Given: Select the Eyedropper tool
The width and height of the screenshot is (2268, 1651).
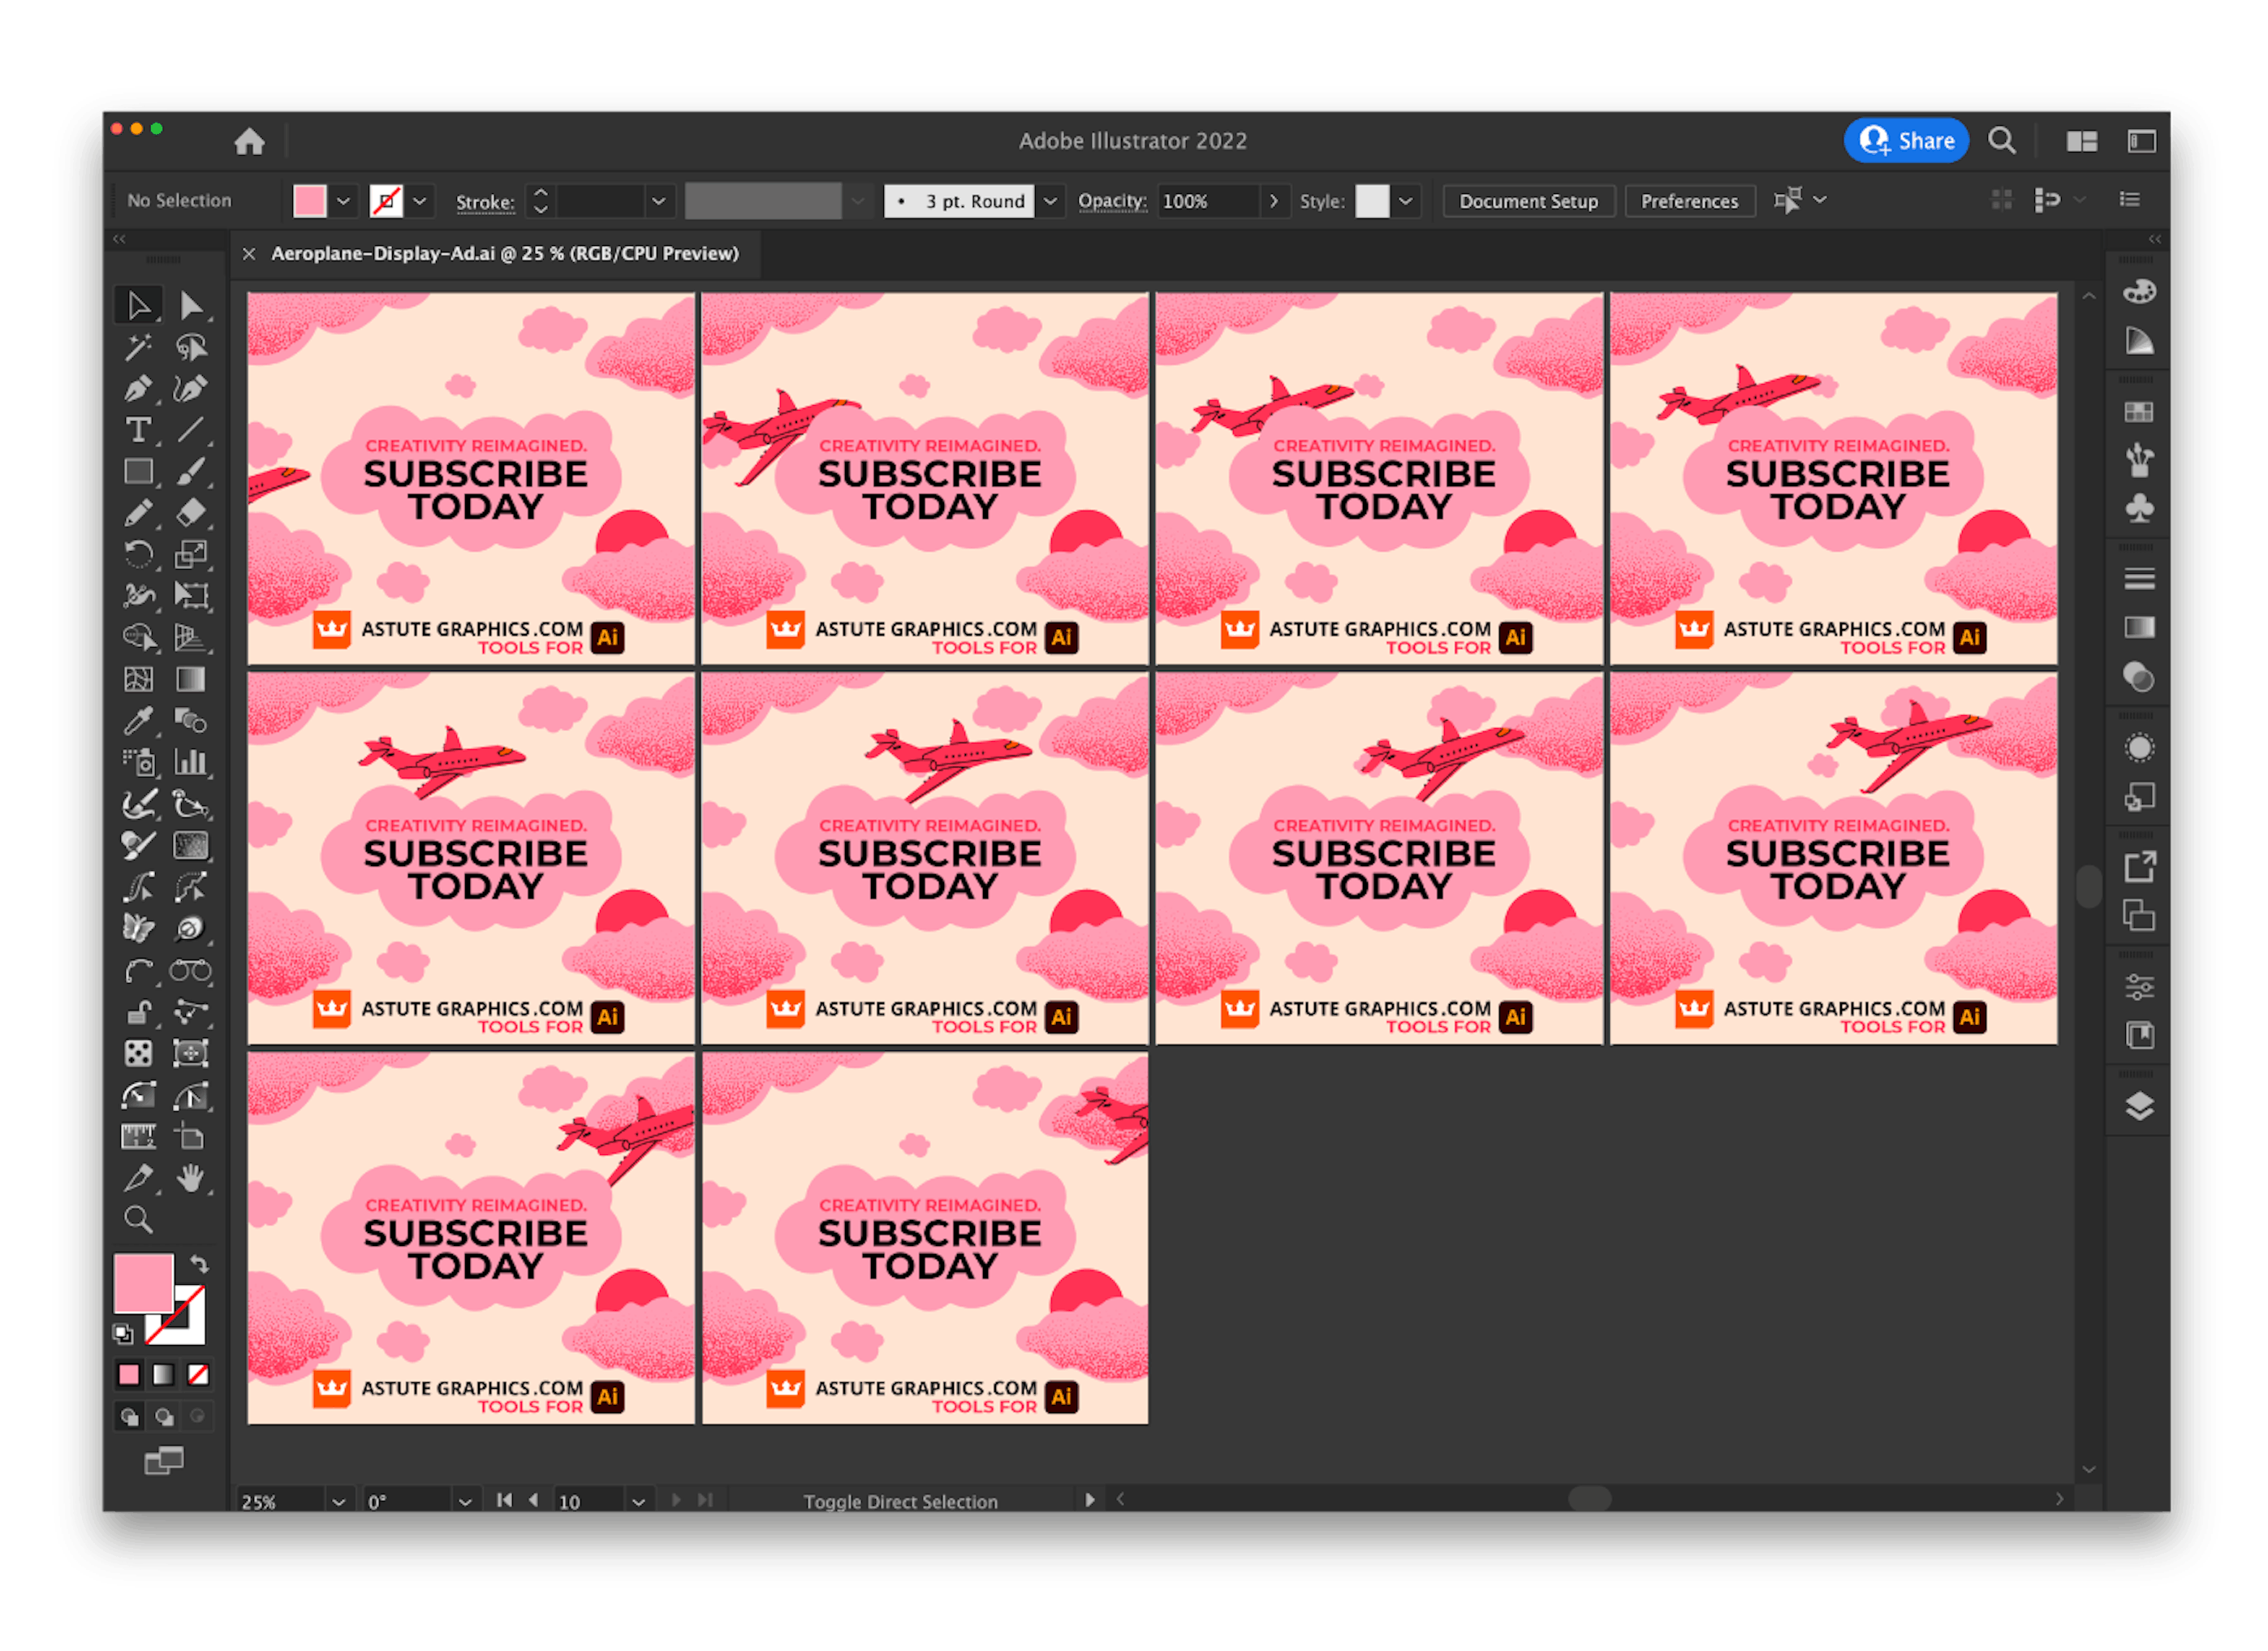Looking at the screenshot, I should (140, 721).
